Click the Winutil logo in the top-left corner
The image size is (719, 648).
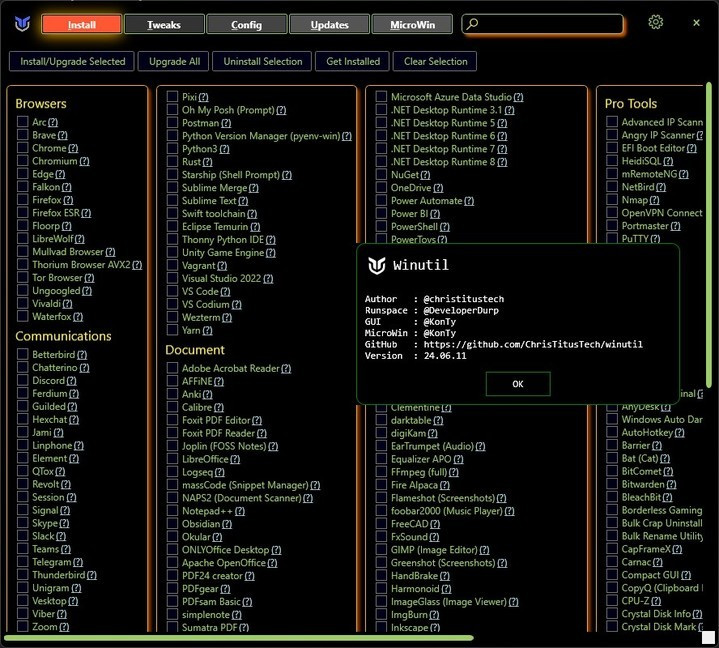pyautogui.click(x=22, y=24)
